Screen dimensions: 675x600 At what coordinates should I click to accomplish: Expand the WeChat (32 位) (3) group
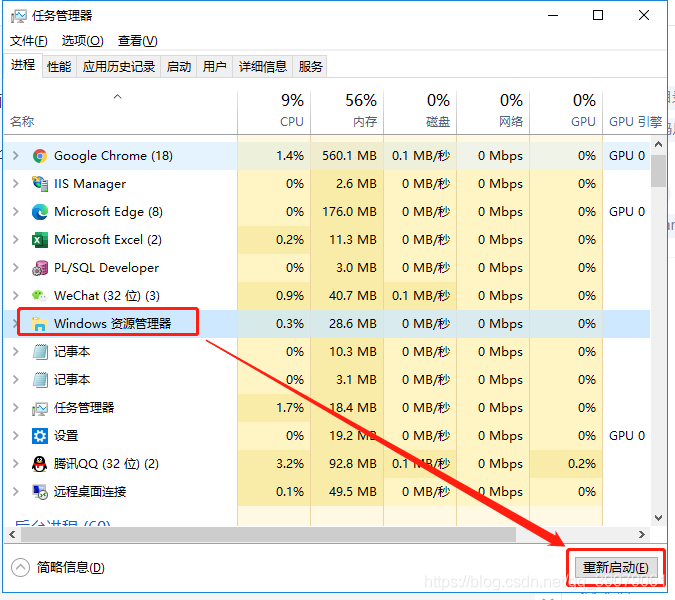click(16, 296)
